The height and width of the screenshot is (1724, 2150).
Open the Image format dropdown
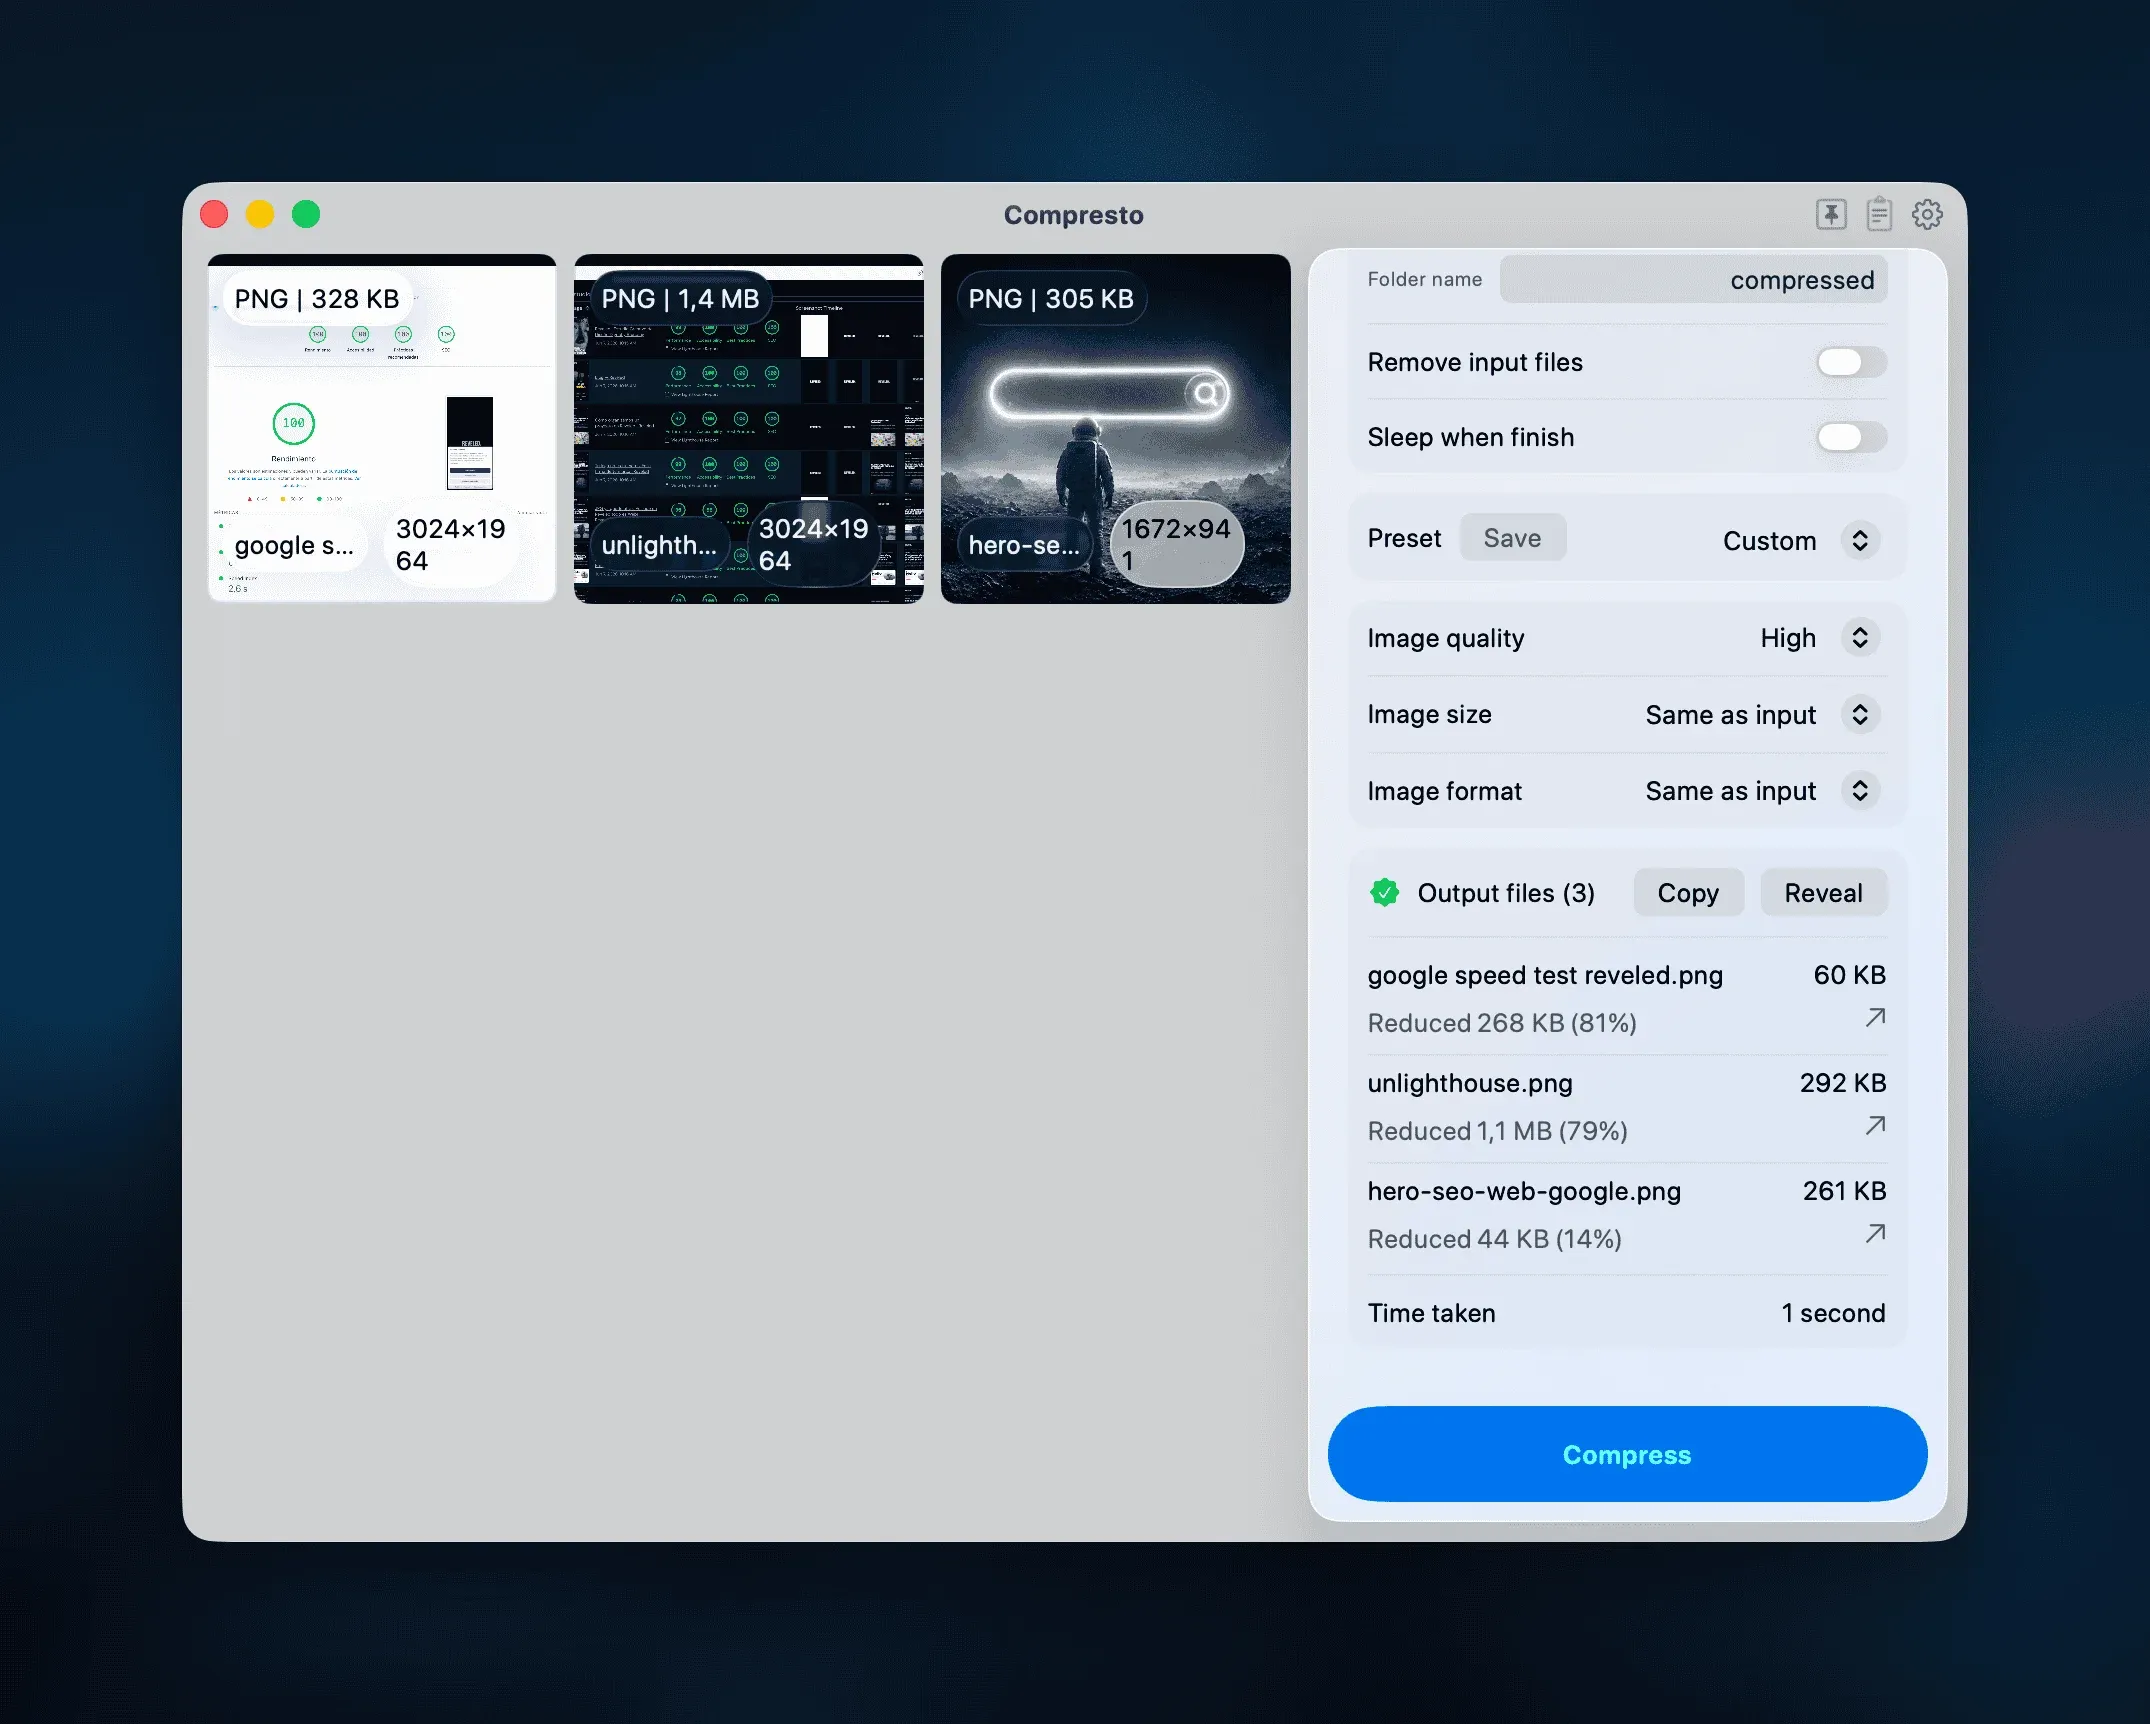1860,791
